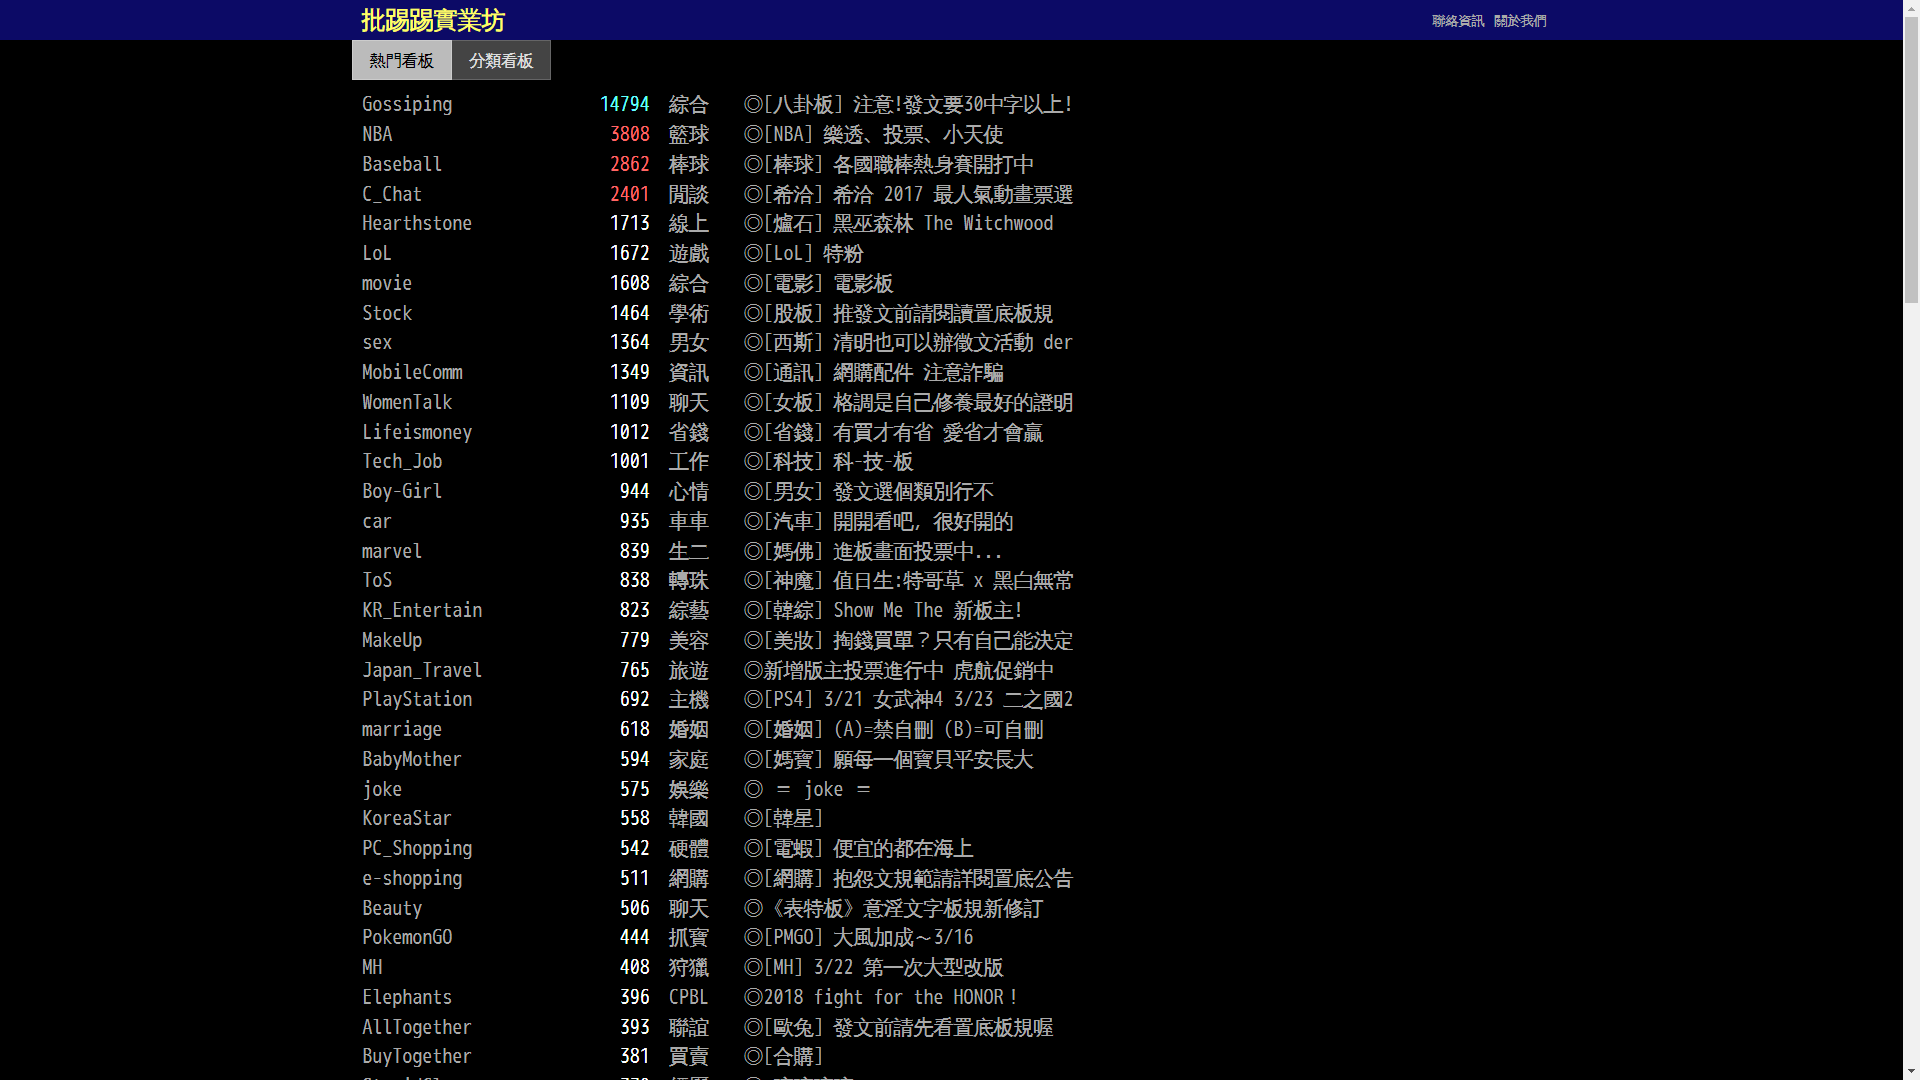Screen dimensions: 1920x1080
Task: Enter the LoL board
Action: click(x=377, y=253)
